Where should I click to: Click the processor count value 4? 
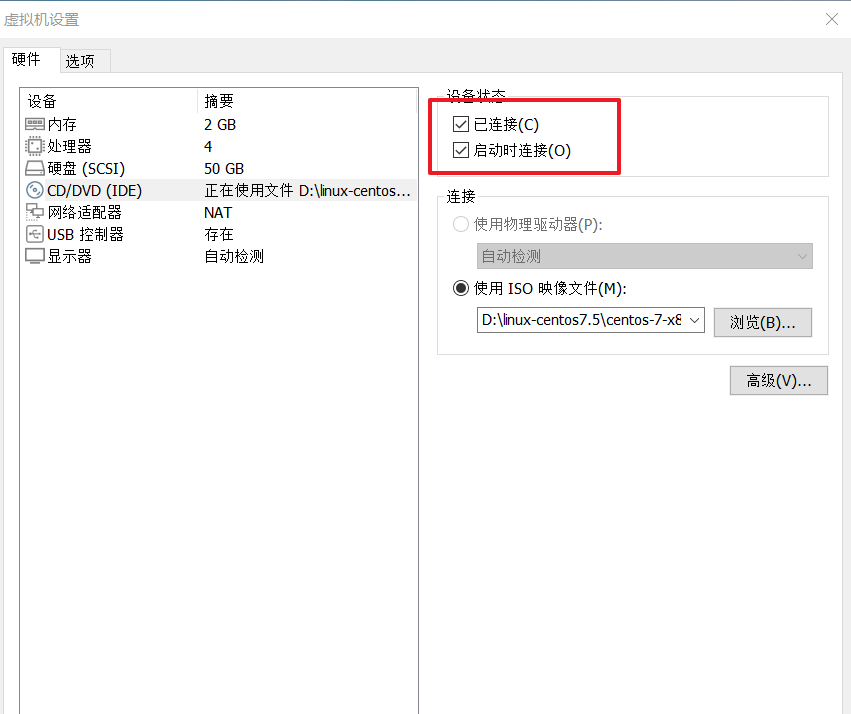tap(208, 146)
